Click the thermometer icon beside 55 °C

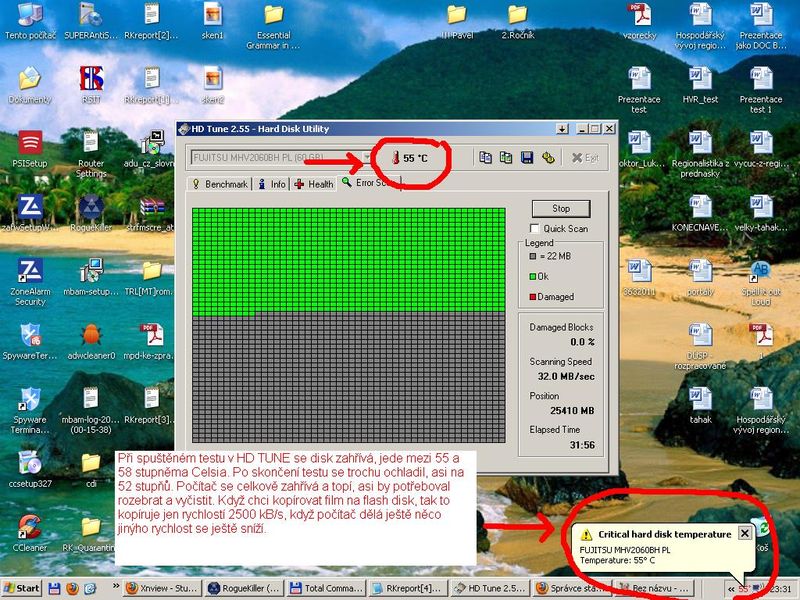395,158
